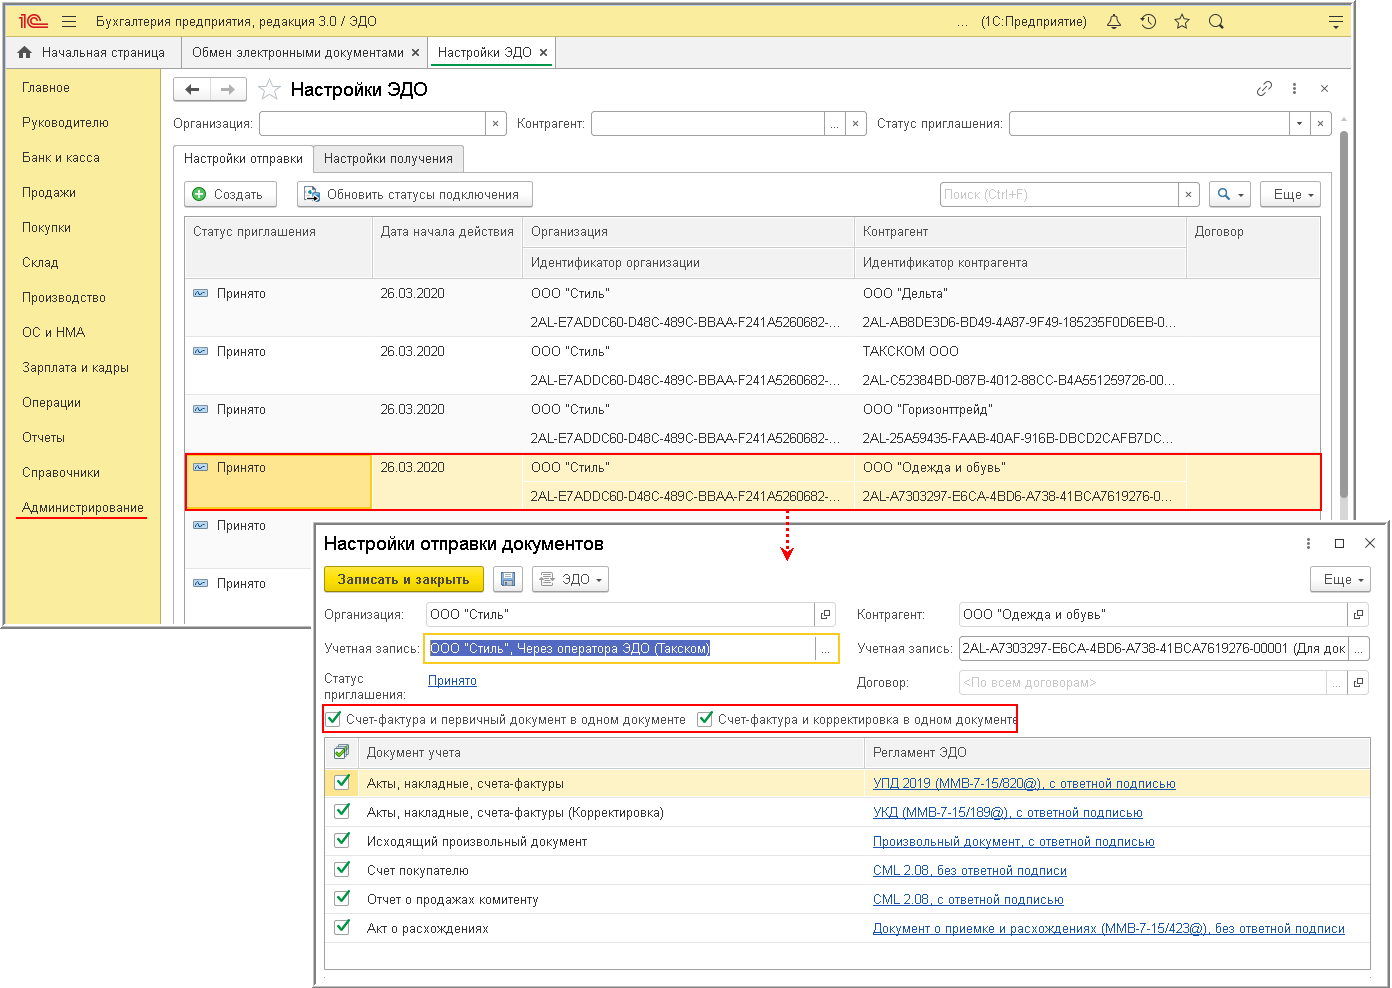The width and height of the screenshot is (1392, 988).
Task: Open the УПД 2019 regulation link
Action: [1024, 783]
